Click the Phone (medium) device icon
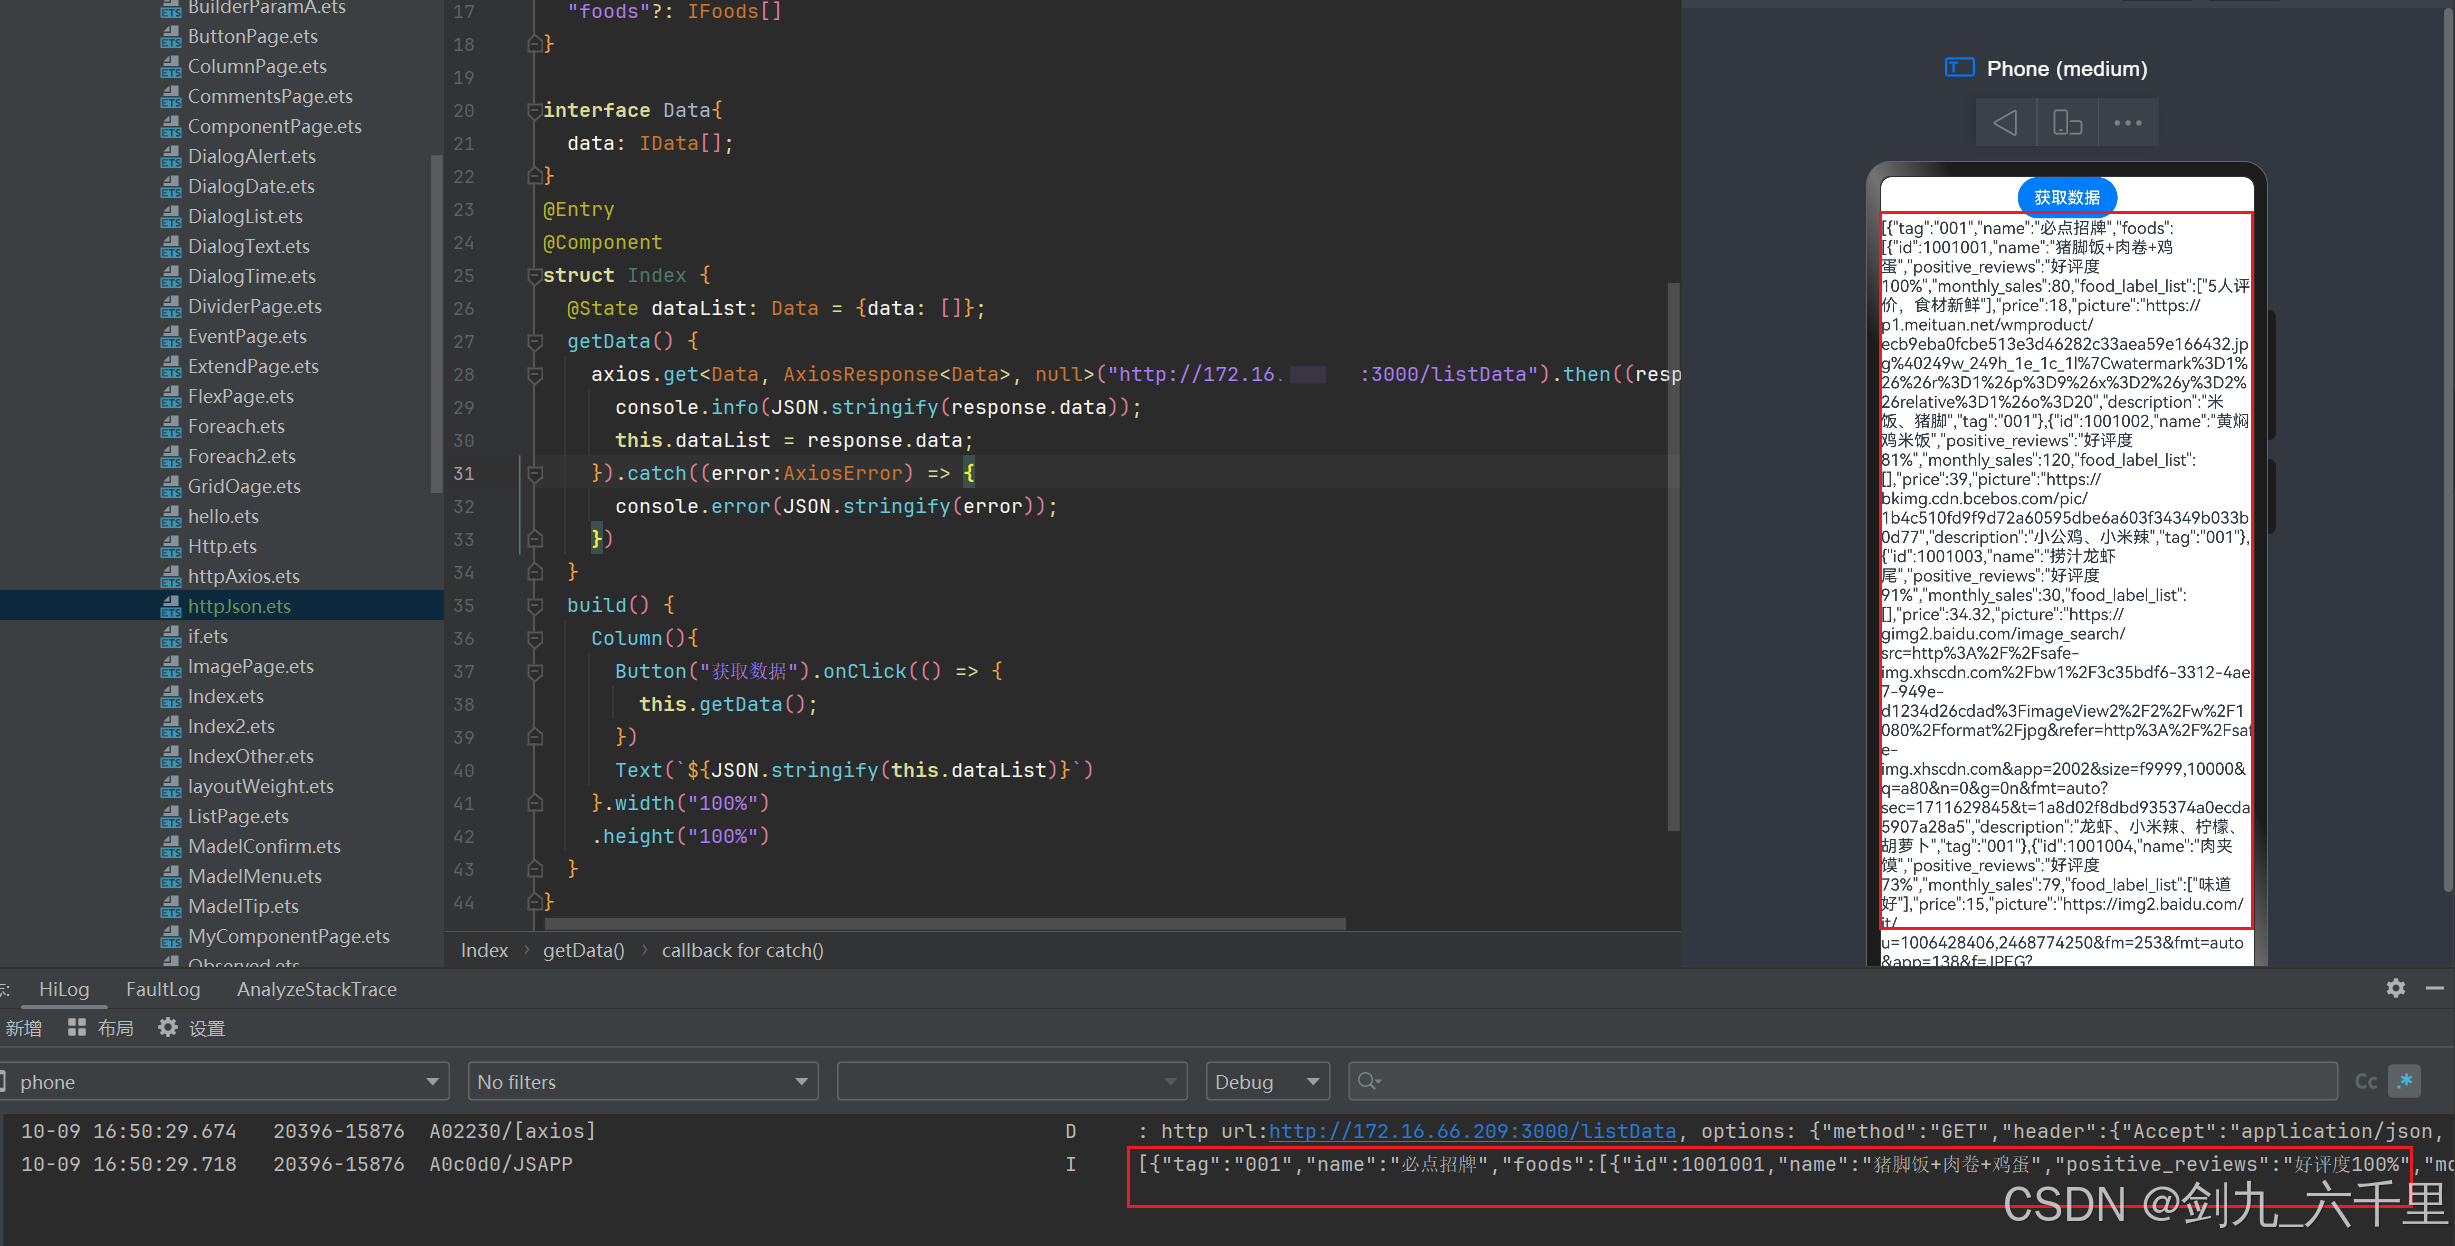Image resolution: width=2455 pixels, height=1246 pixels. click(1959, 68)
